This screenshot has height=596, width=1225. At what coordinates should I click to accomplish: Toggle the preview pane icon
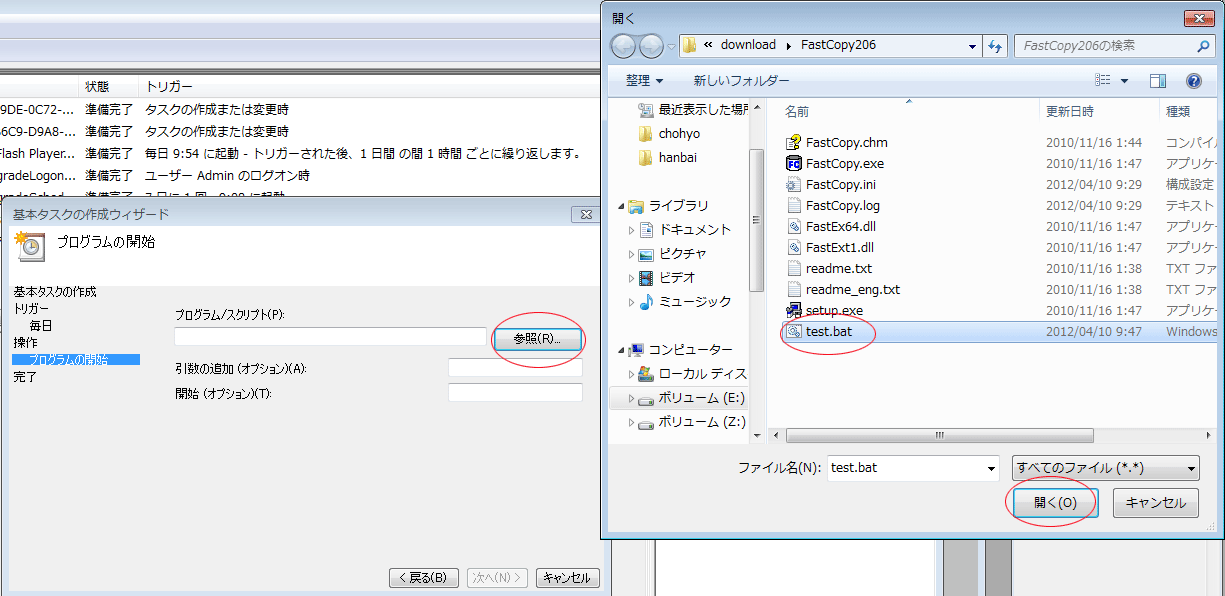tap(1158, 81)
